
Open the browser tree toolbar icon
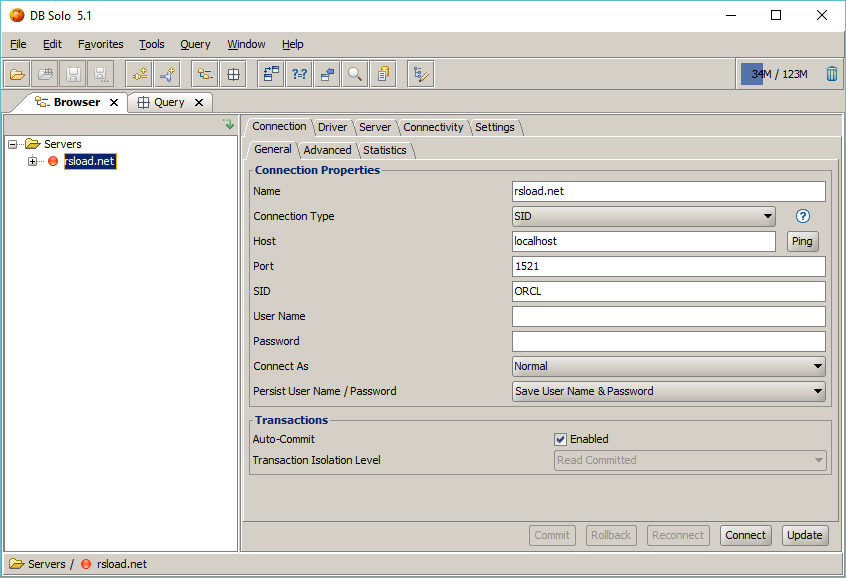pos(205,74)
